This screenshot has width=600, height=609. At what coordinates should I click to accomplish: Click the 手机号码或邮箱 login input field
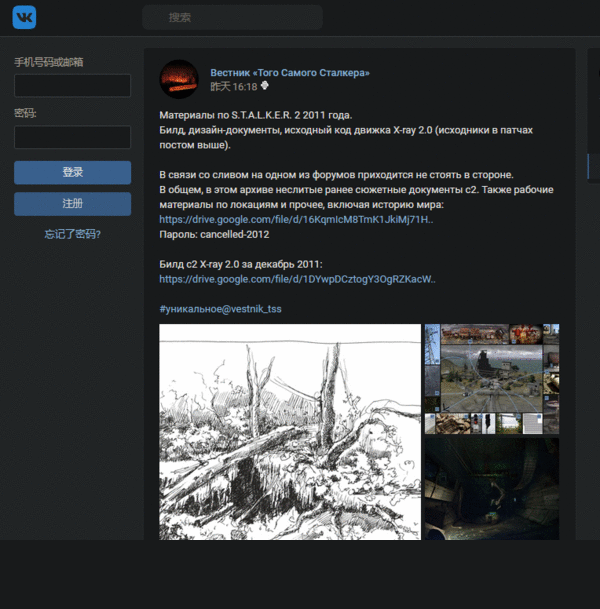click(72, 85)
